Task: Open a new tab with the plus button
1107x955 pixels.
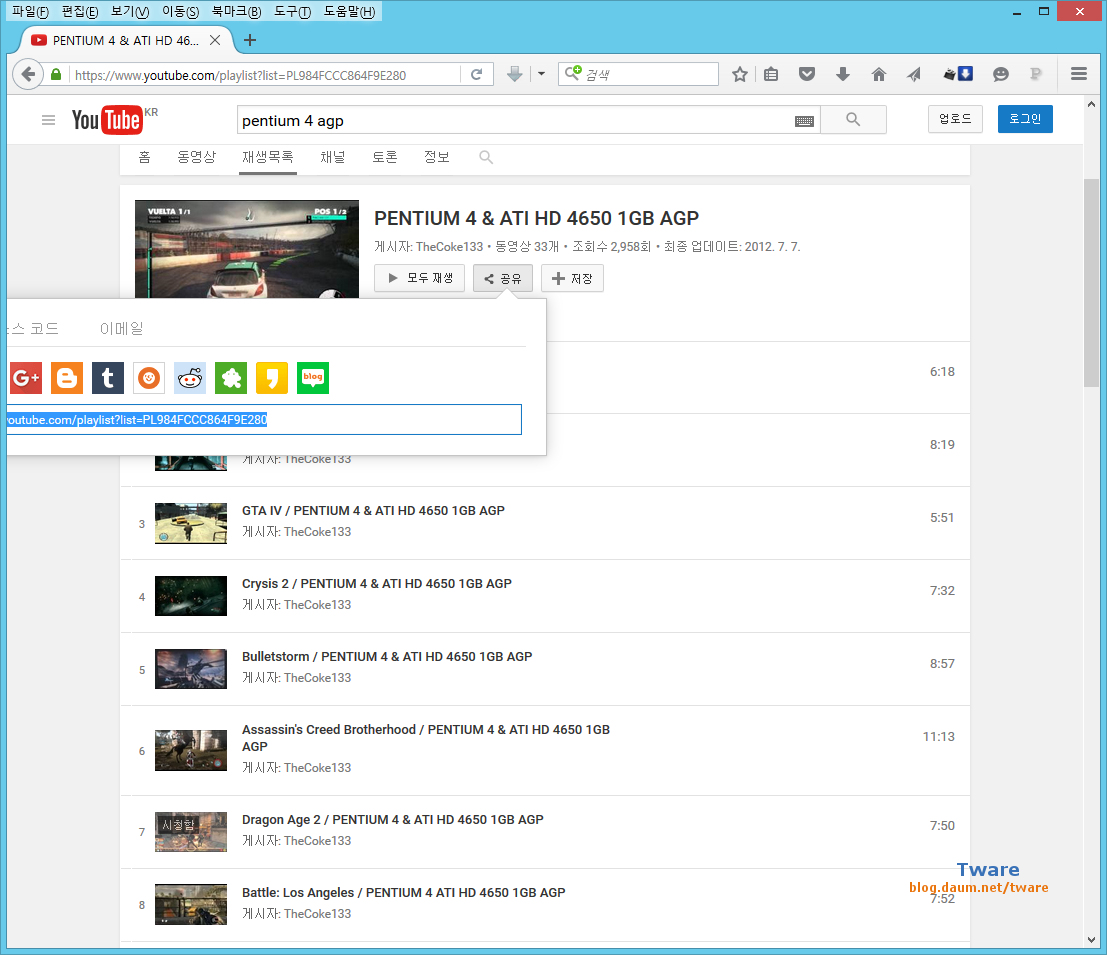Action: [x=249, y=40]
